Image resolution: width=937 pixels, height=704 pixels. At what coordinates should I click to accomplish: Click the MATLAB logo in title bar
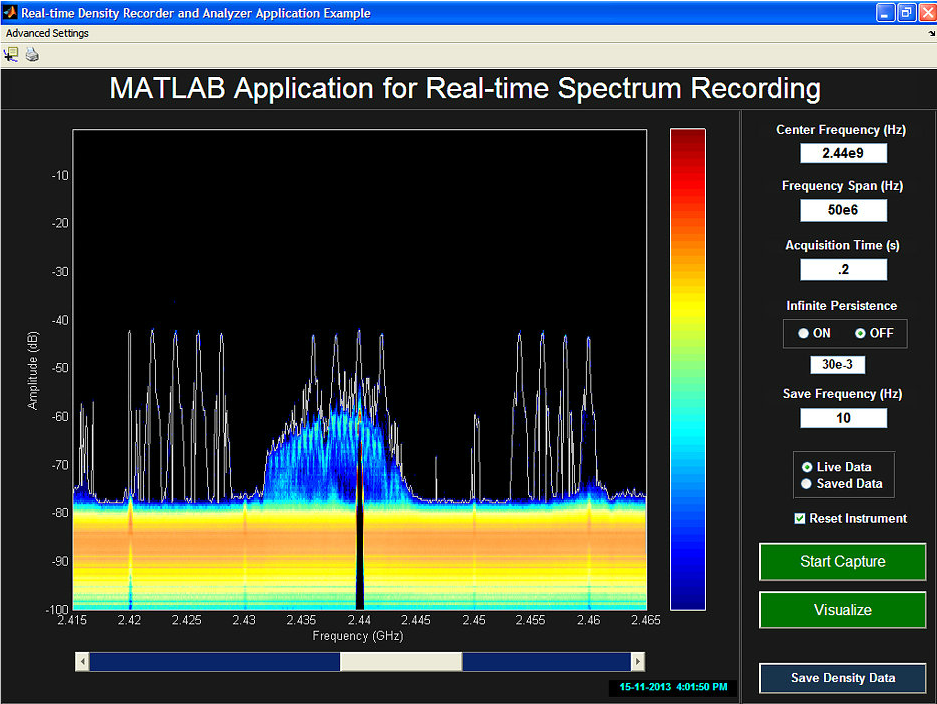(x=10, y=13)
